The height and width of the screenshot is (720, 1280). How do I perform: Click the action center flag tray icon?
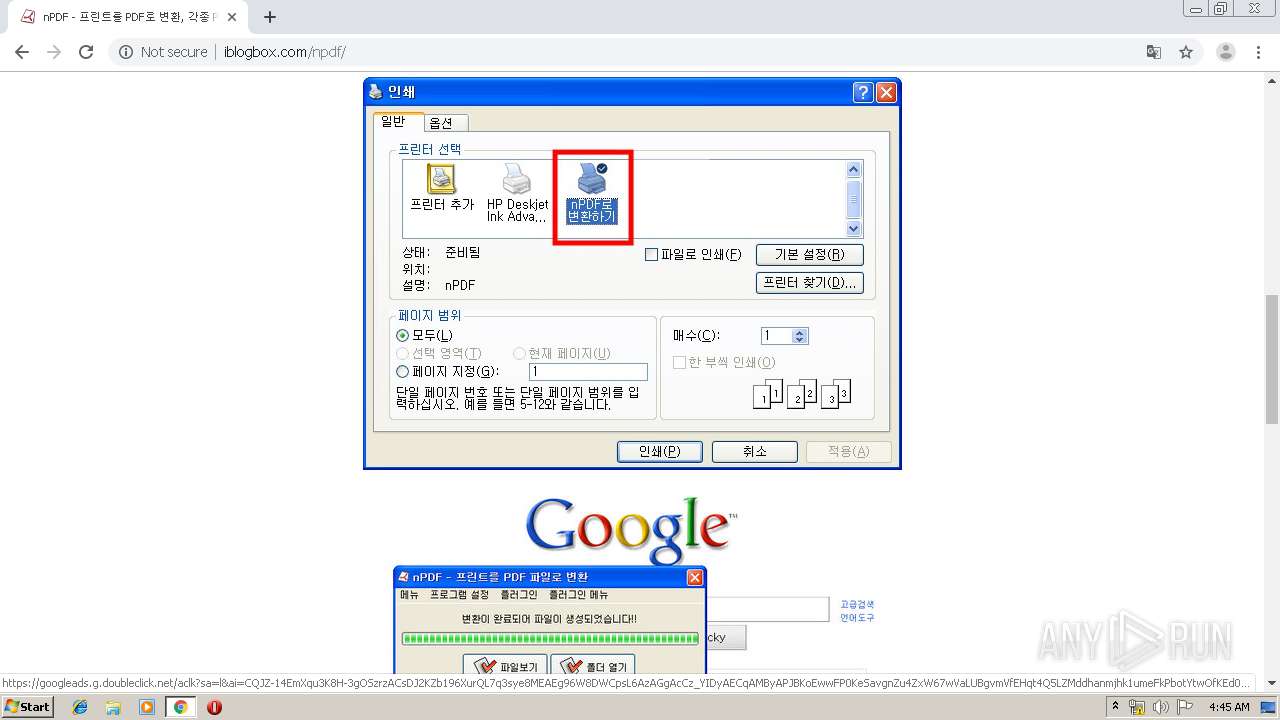pyautogui.click(x=1185, y=707)
